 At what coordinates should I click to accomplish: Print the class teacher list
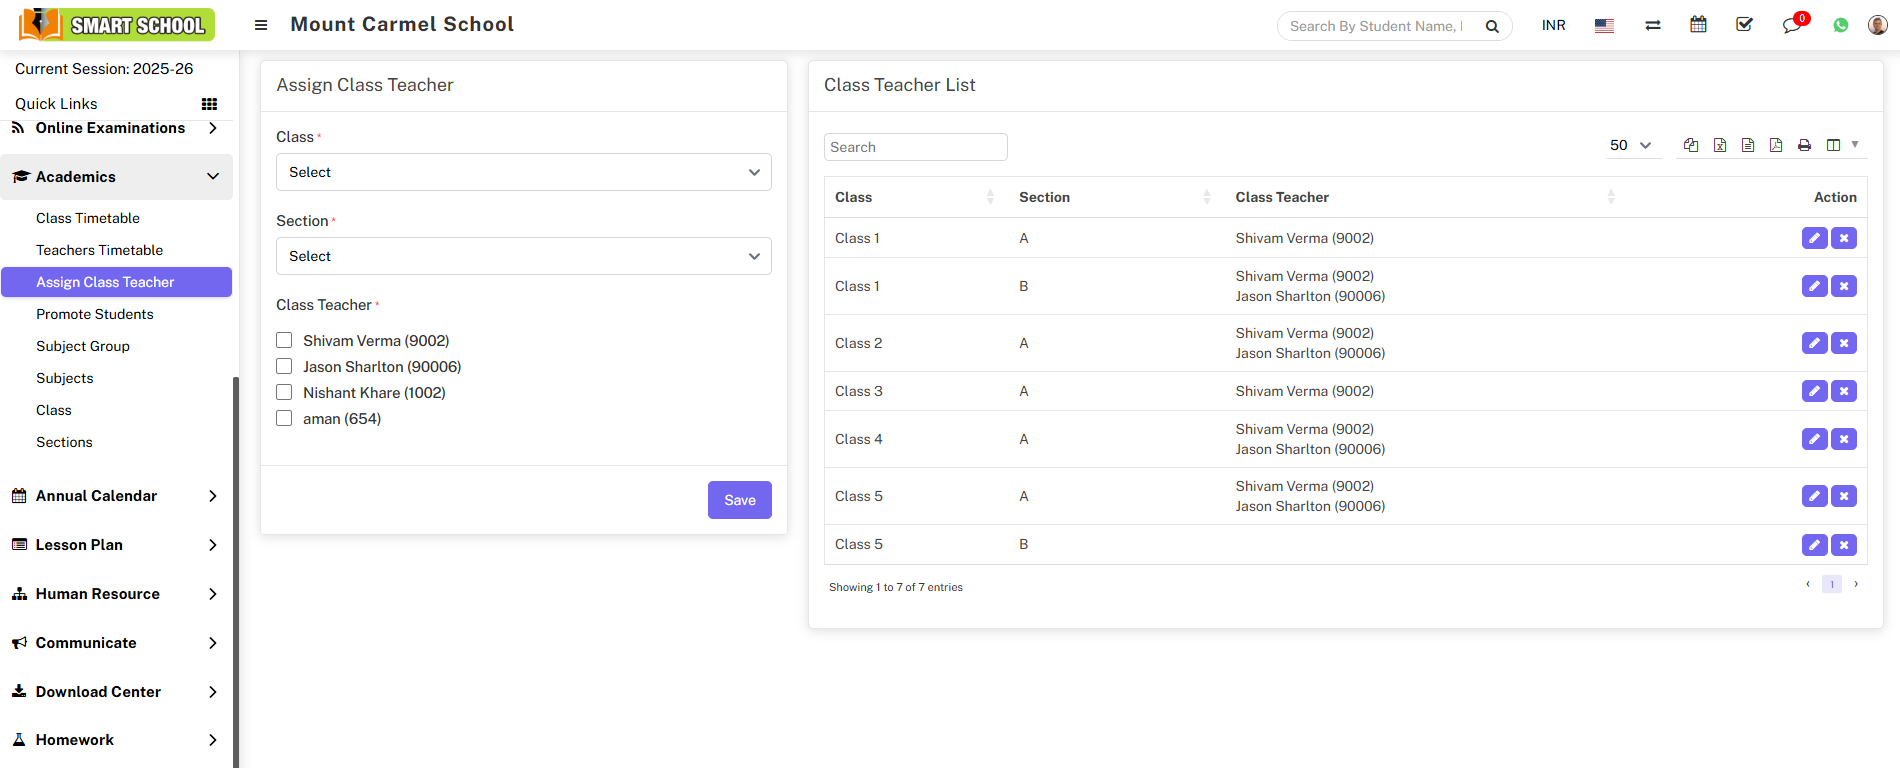click(1804, 145)
